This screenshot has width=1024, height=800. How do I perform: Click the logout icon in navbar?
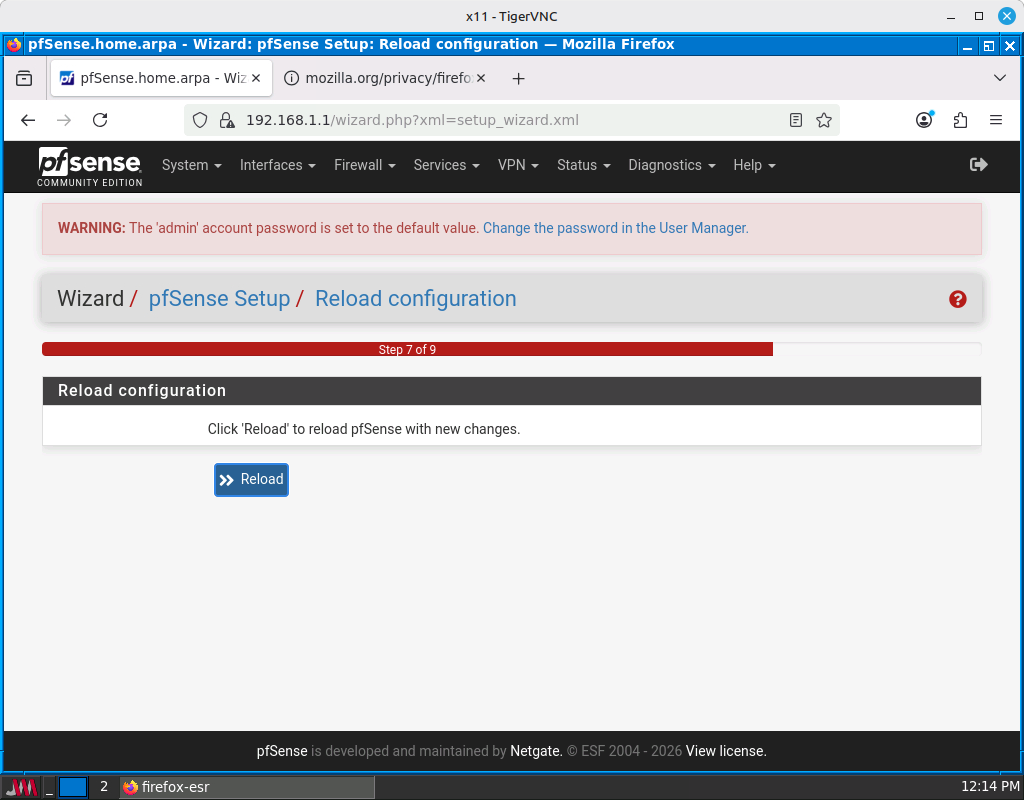tap(978, 165)
